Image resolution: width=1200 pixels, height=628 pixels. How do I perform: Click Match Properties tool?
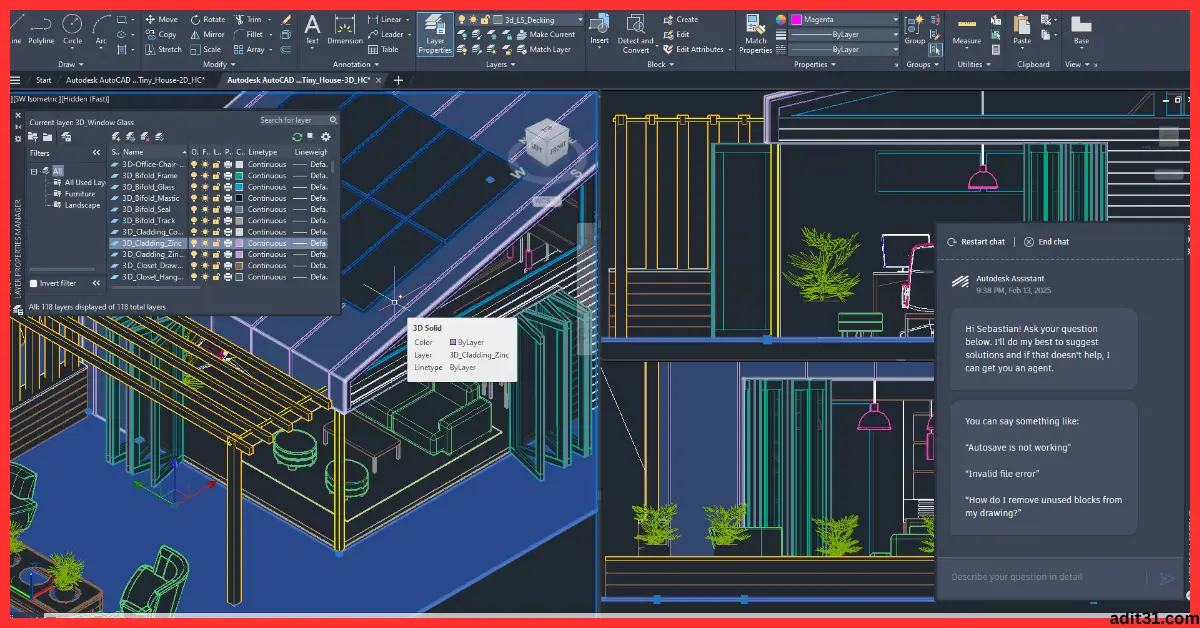756,33
